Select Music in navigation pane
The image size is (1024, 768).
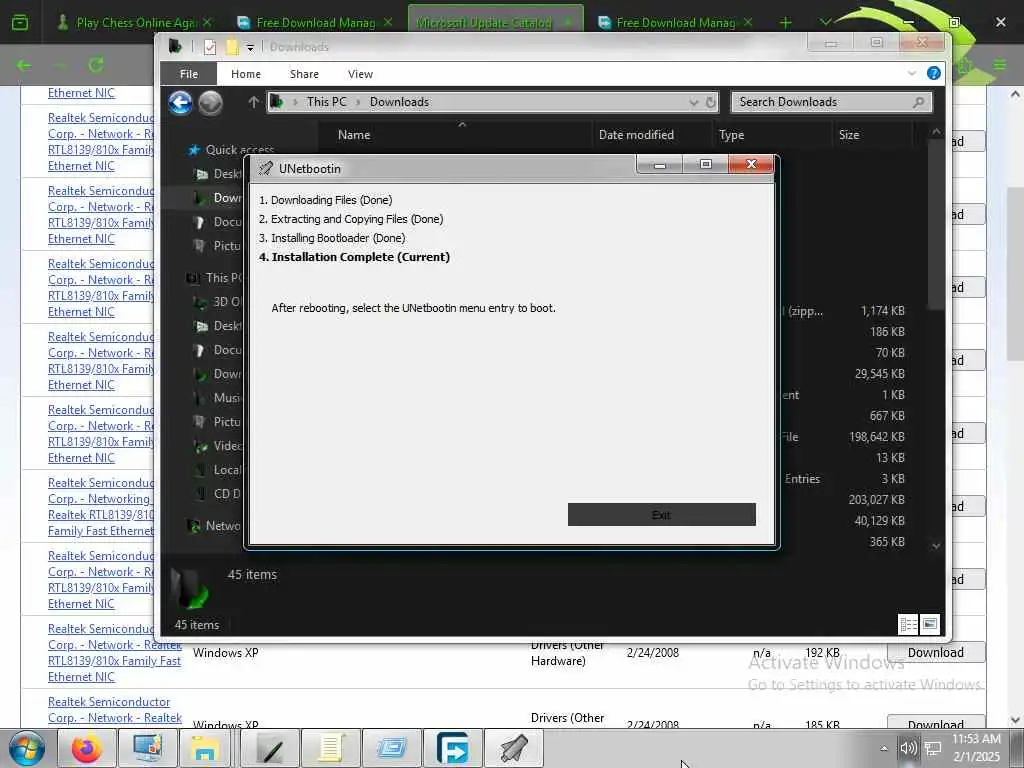(219, 398)
